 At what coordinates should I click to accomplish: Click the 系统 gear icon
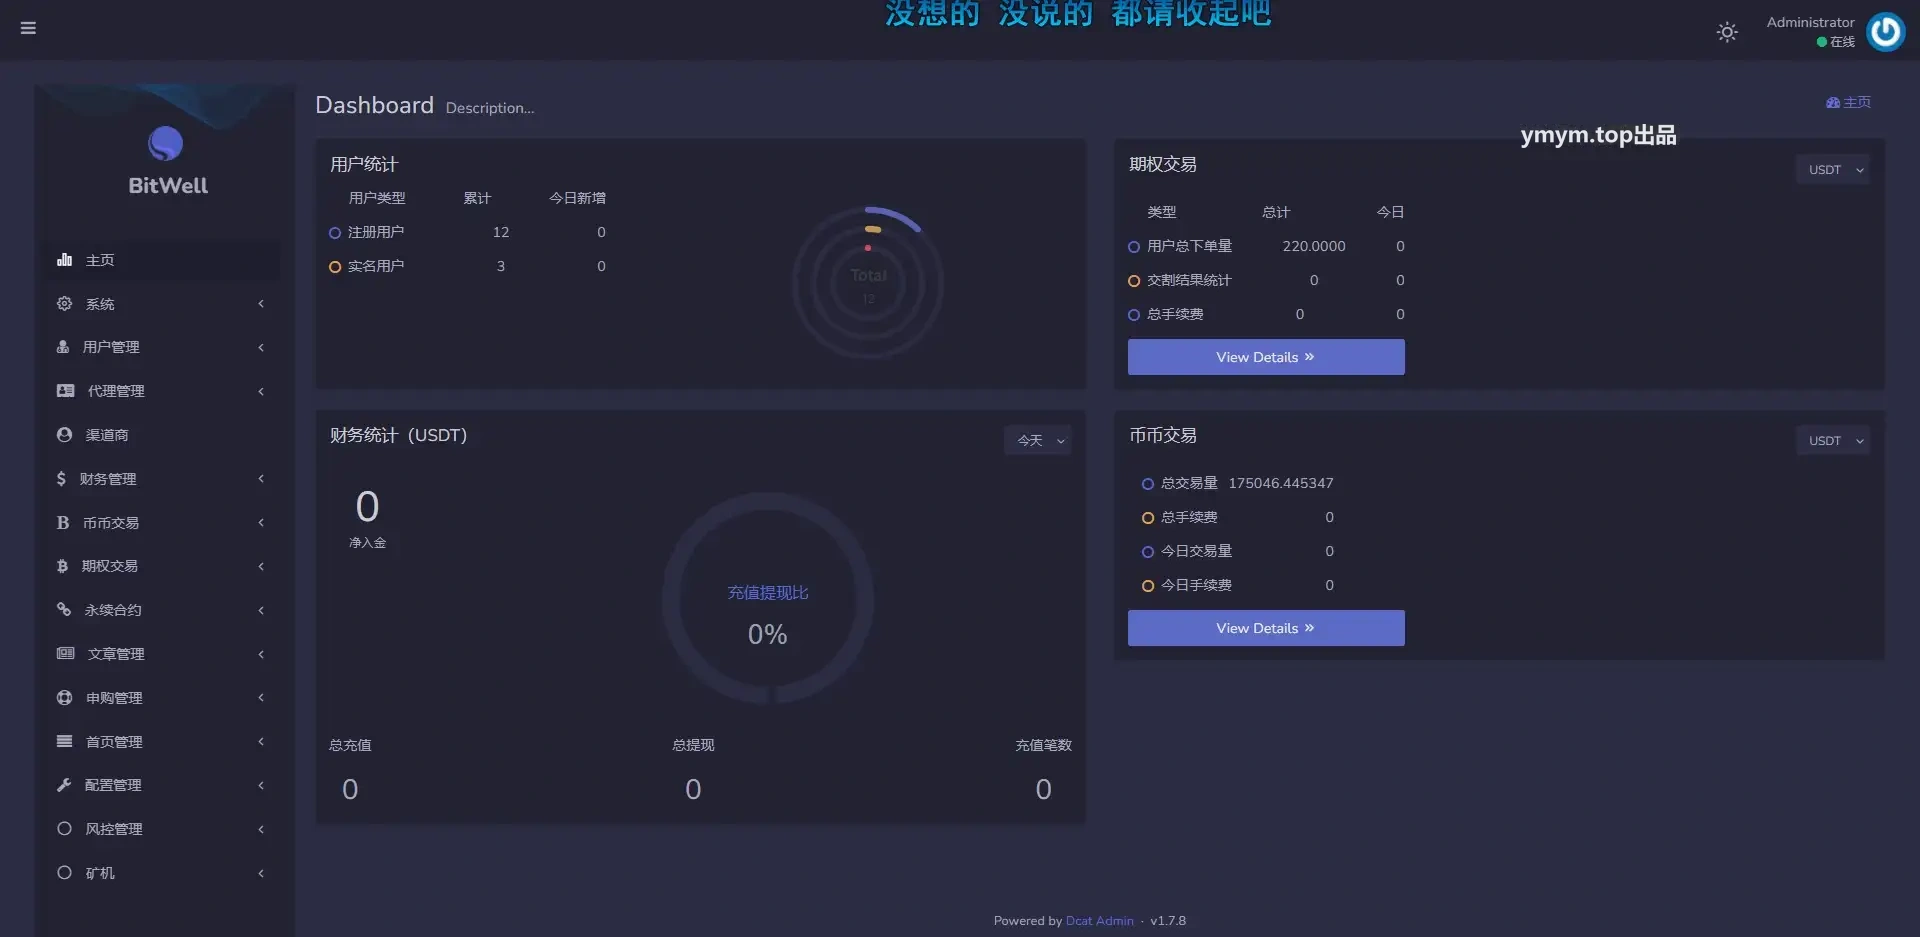[x=64, y=304]
